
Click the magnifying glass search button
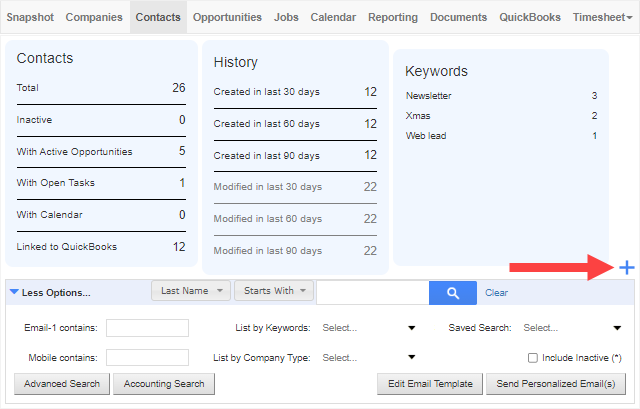pos(453,293)
